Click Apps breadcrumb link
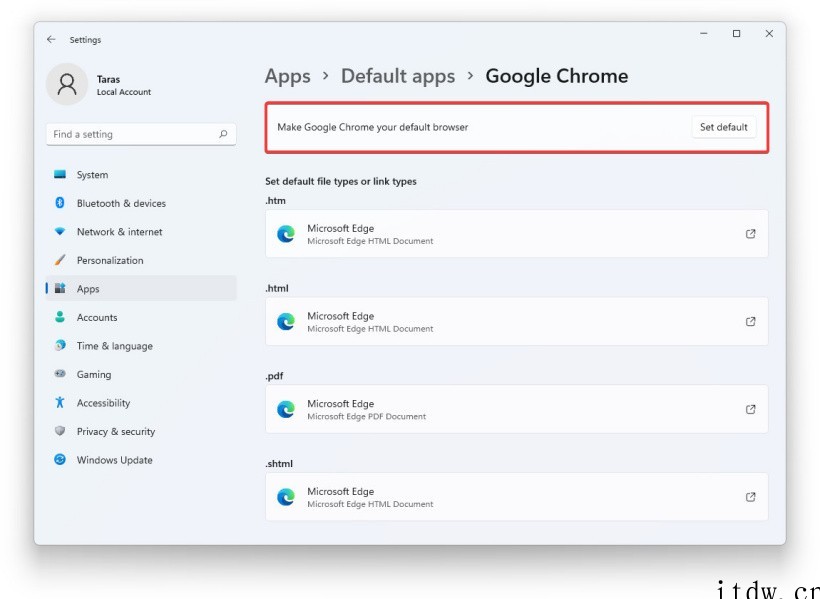This screenshot has height=599, width=820. click(x=288, y=76)
